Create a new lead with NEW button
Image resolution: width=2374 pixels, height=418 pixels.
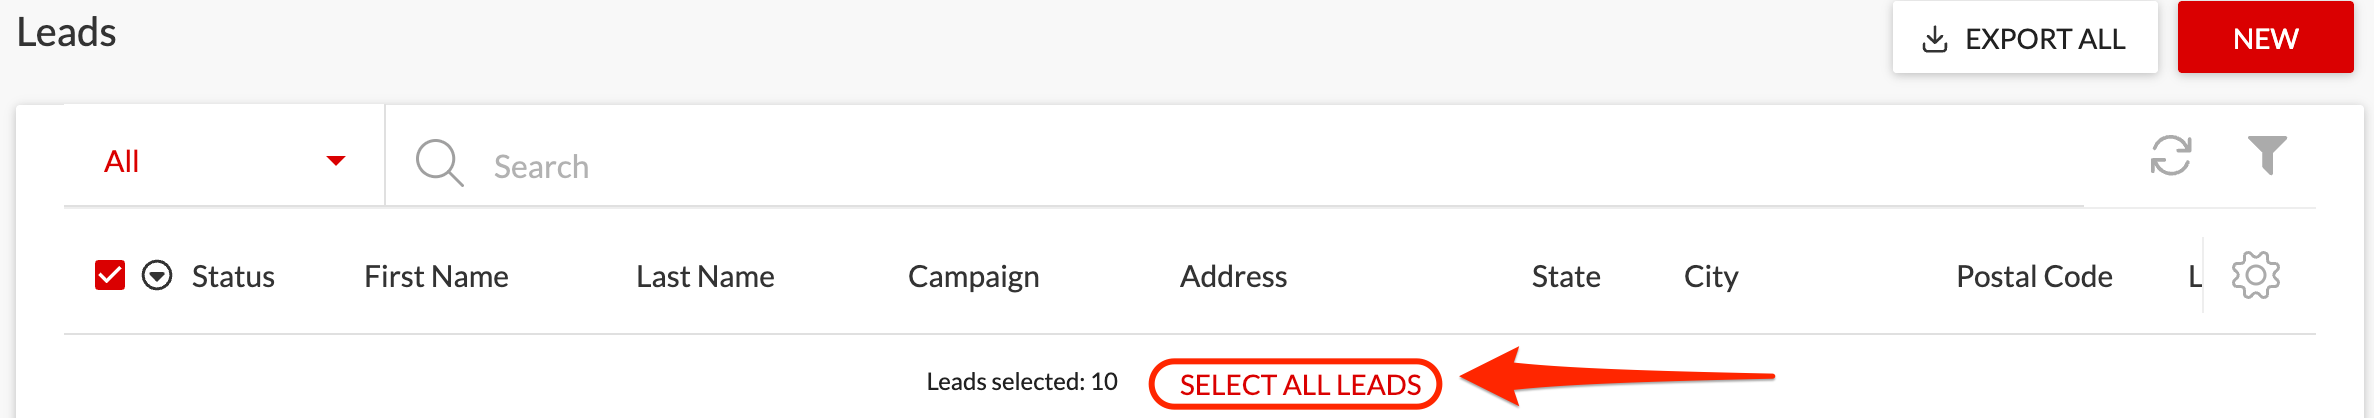coord(2265,38)
